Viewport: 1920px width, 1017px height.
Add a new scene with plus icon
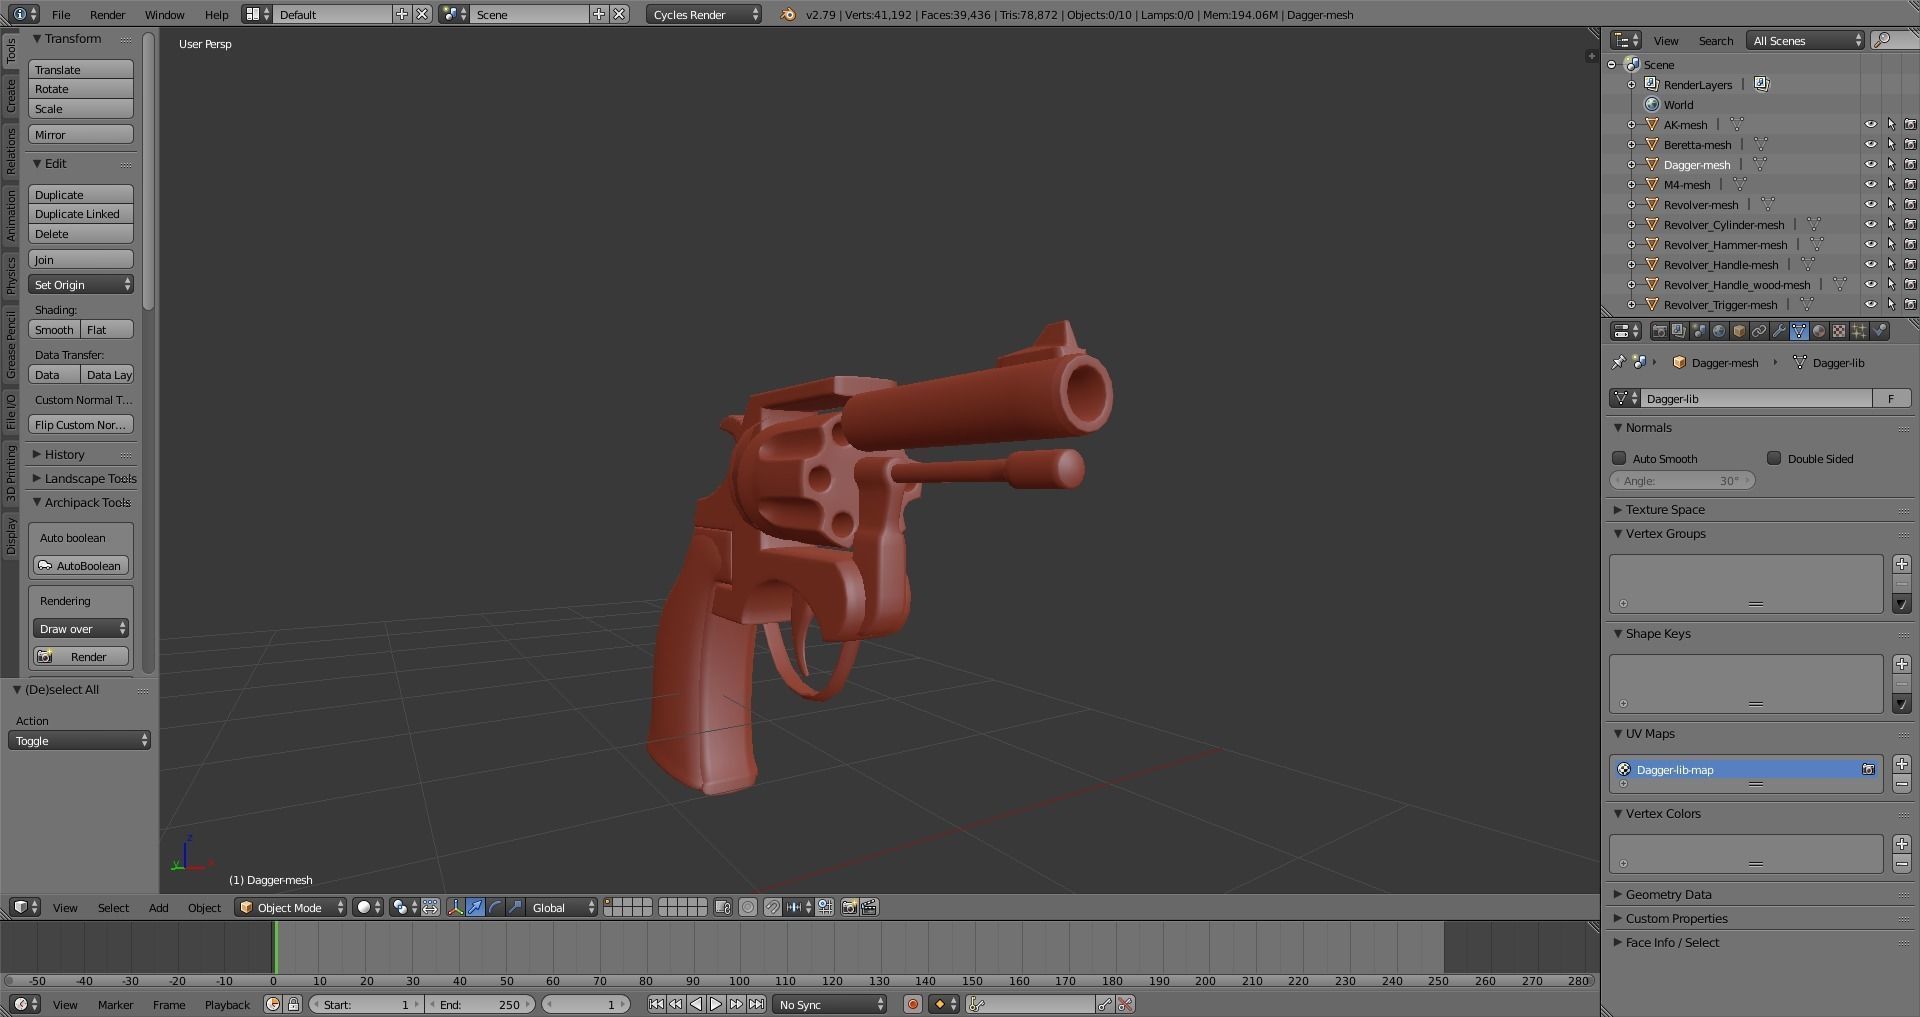(x=598, y=14)
